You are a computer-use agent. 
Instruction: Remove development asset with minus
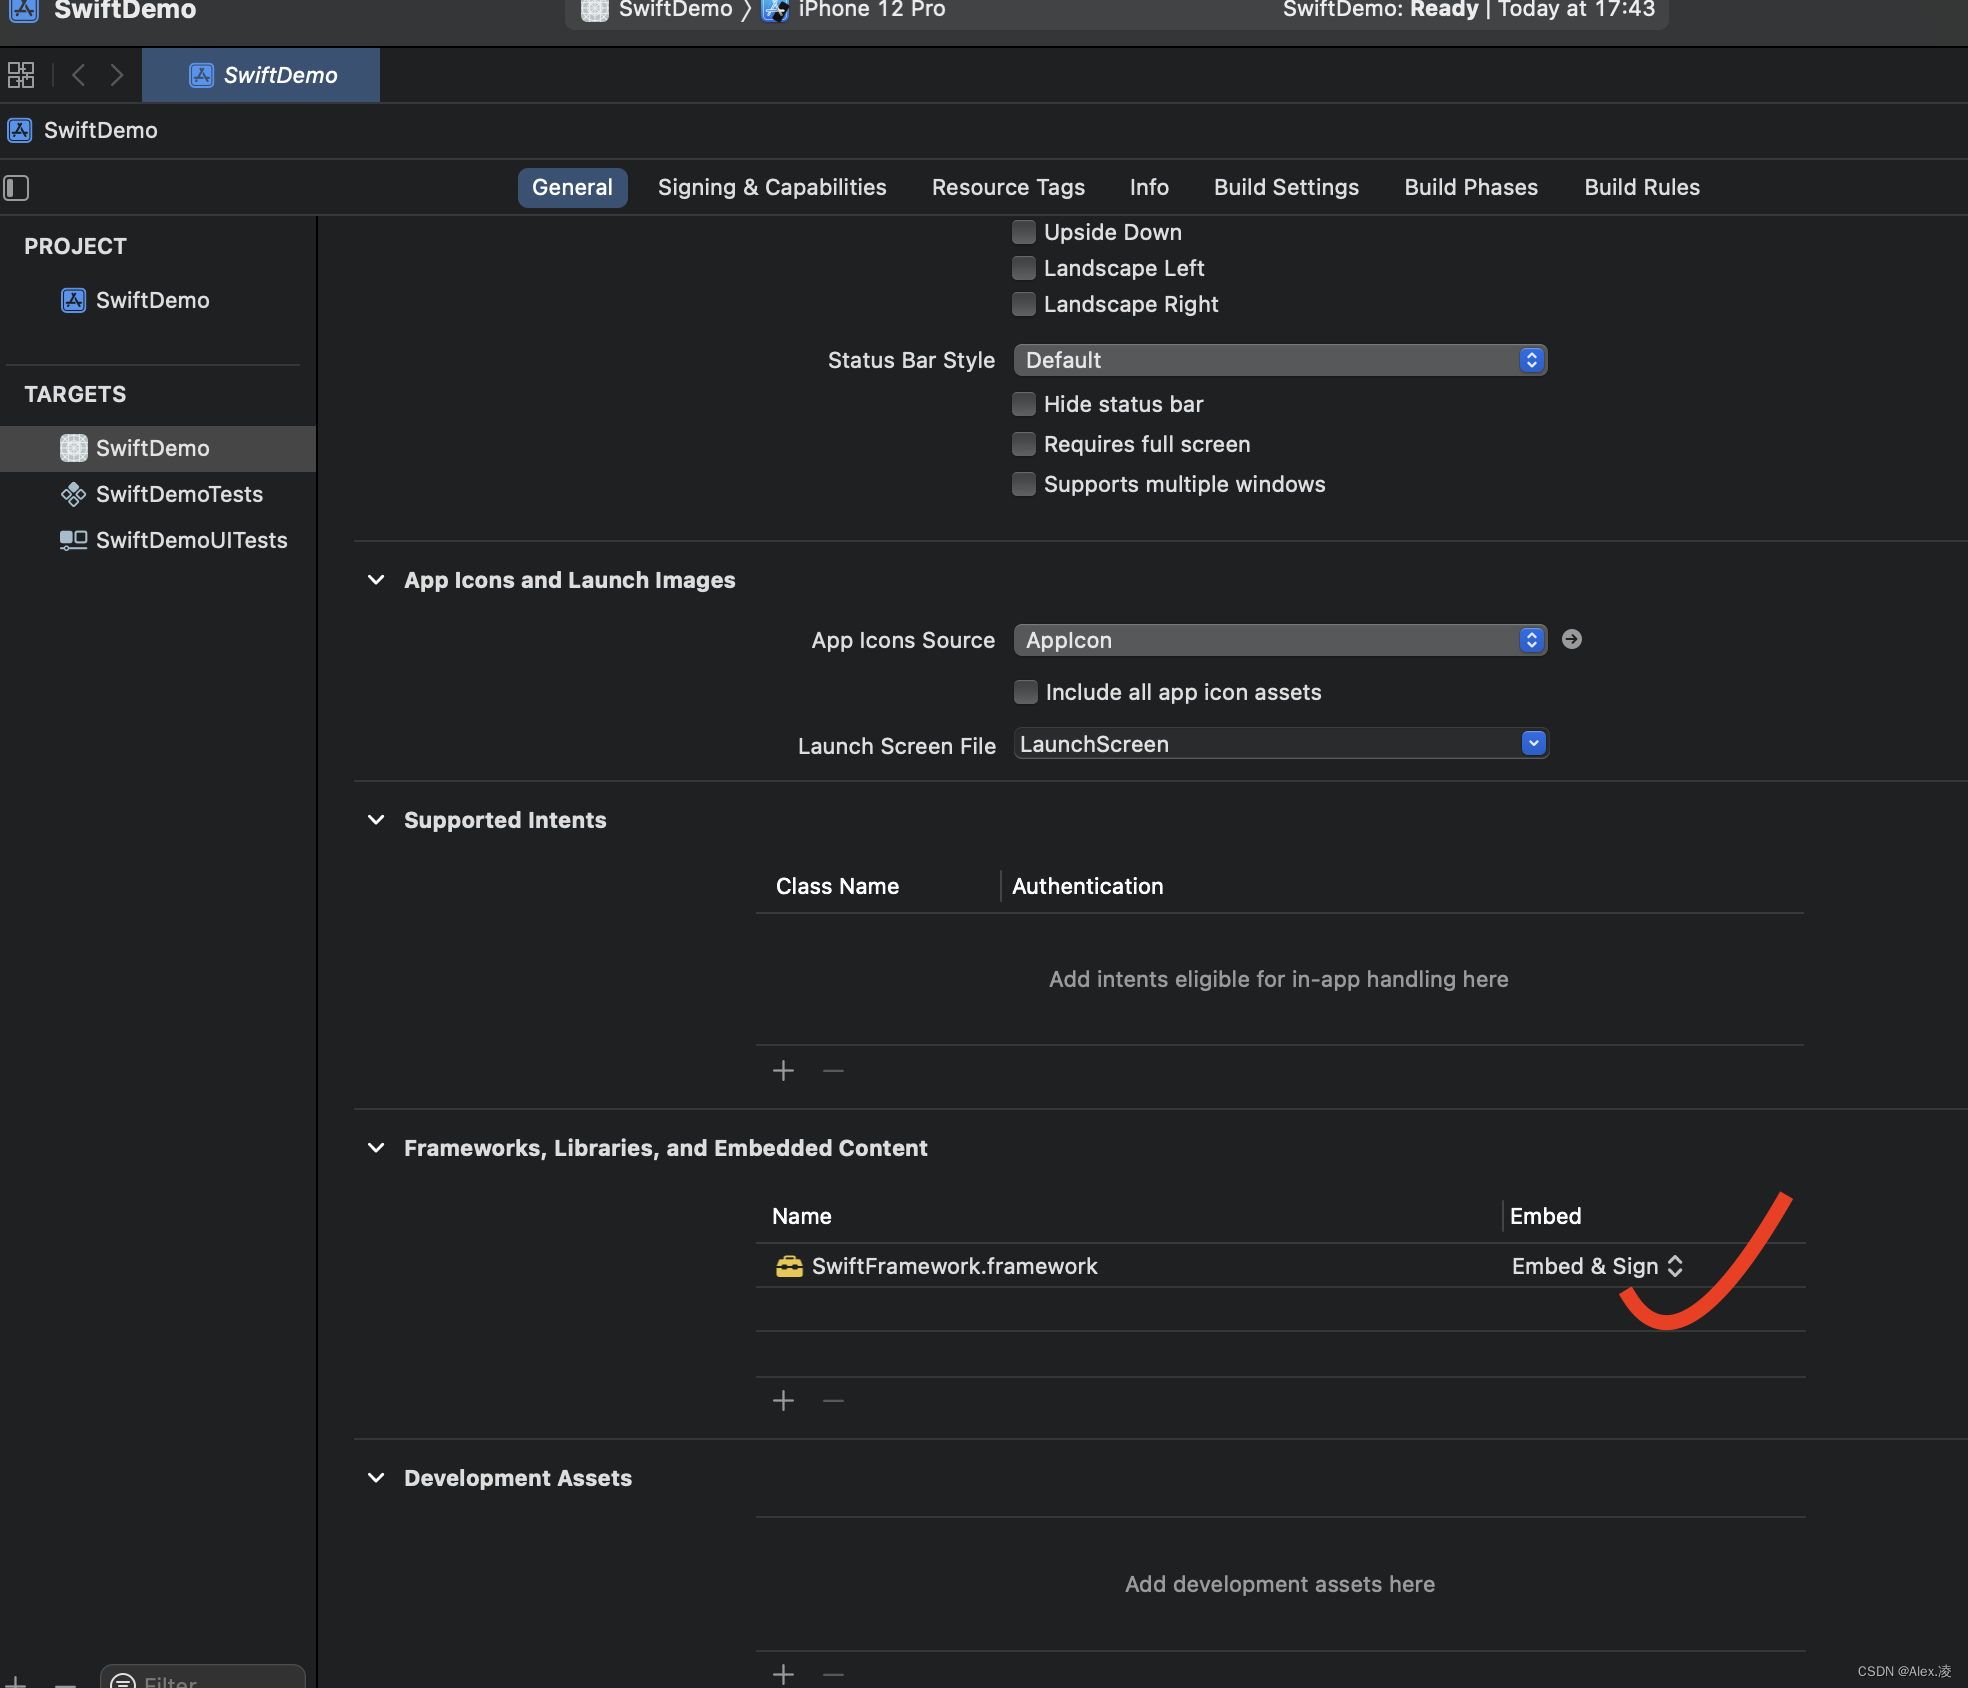[833, 1673]
